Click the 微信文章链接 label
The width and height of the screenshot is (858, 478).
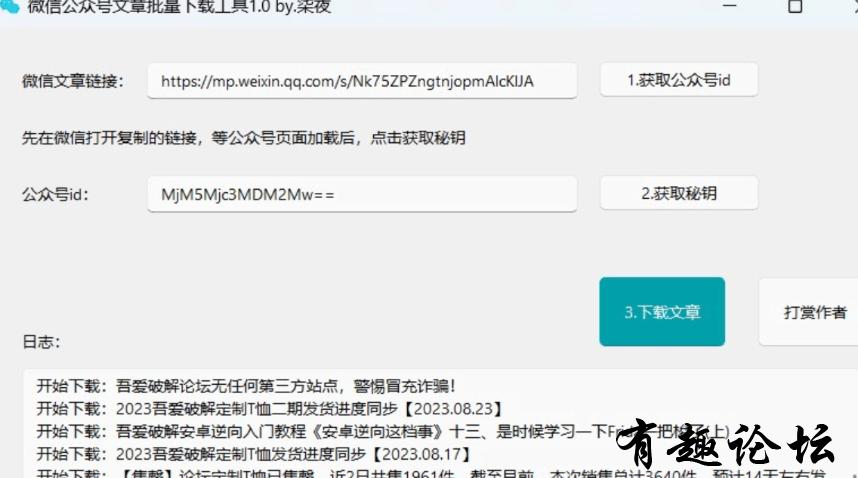pyautogui.click(x=73, y=81)
